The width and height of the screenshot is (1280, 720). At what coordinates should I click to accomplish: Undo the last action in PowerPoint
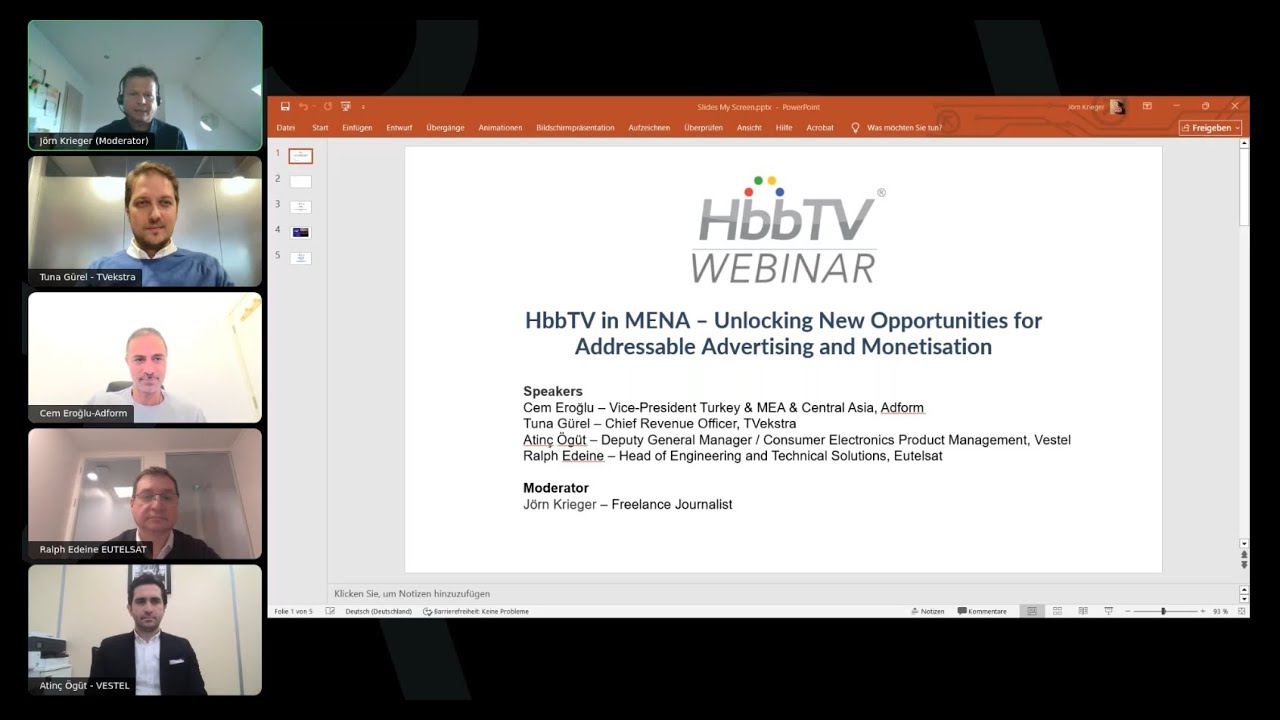pyautogui.click(x=302, y=107)
